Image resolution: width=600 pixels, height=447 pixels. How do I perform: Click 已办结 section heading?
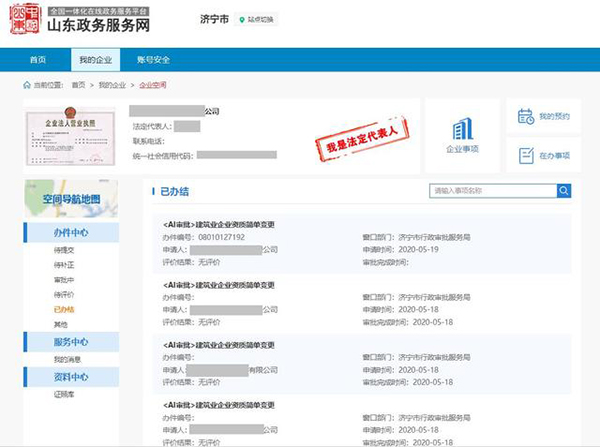click(x=174, y=191)
